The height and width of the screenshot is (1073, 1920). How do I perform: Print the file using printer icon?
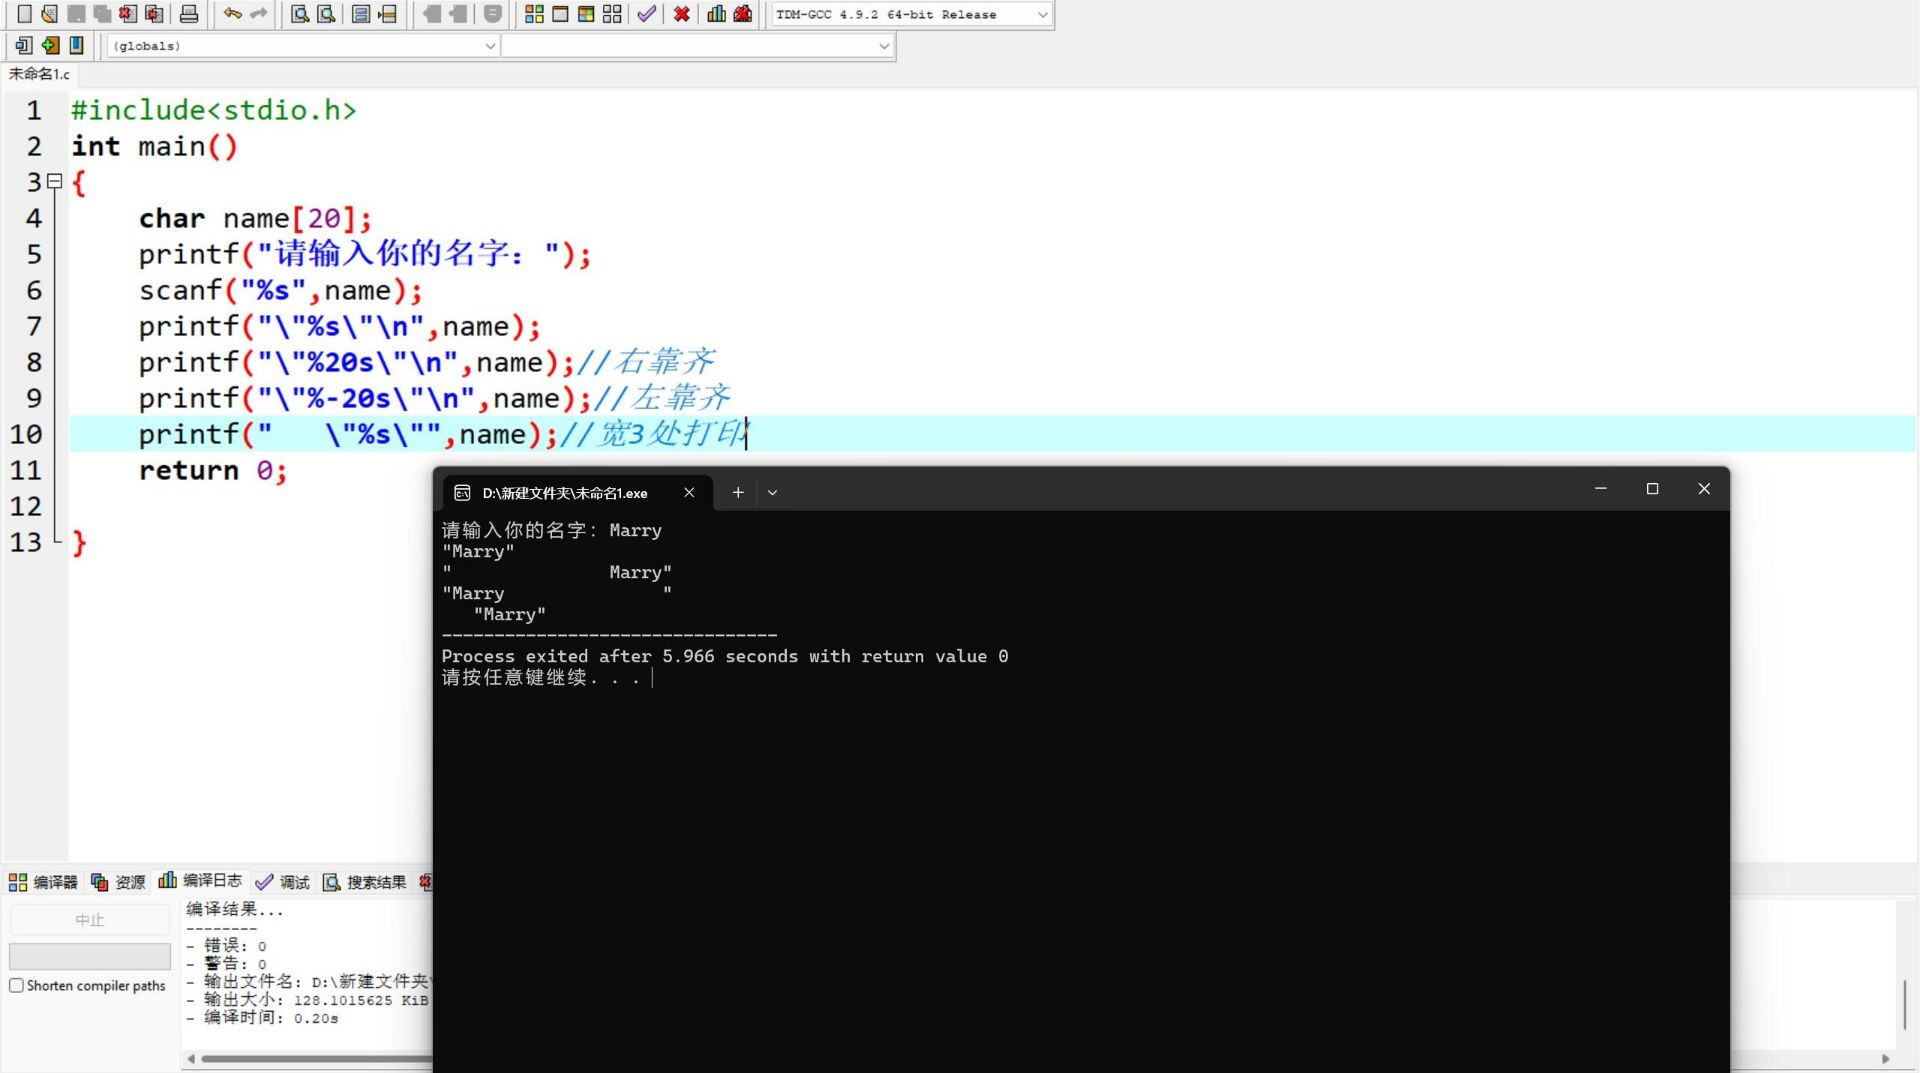click(x=189, y=14)
